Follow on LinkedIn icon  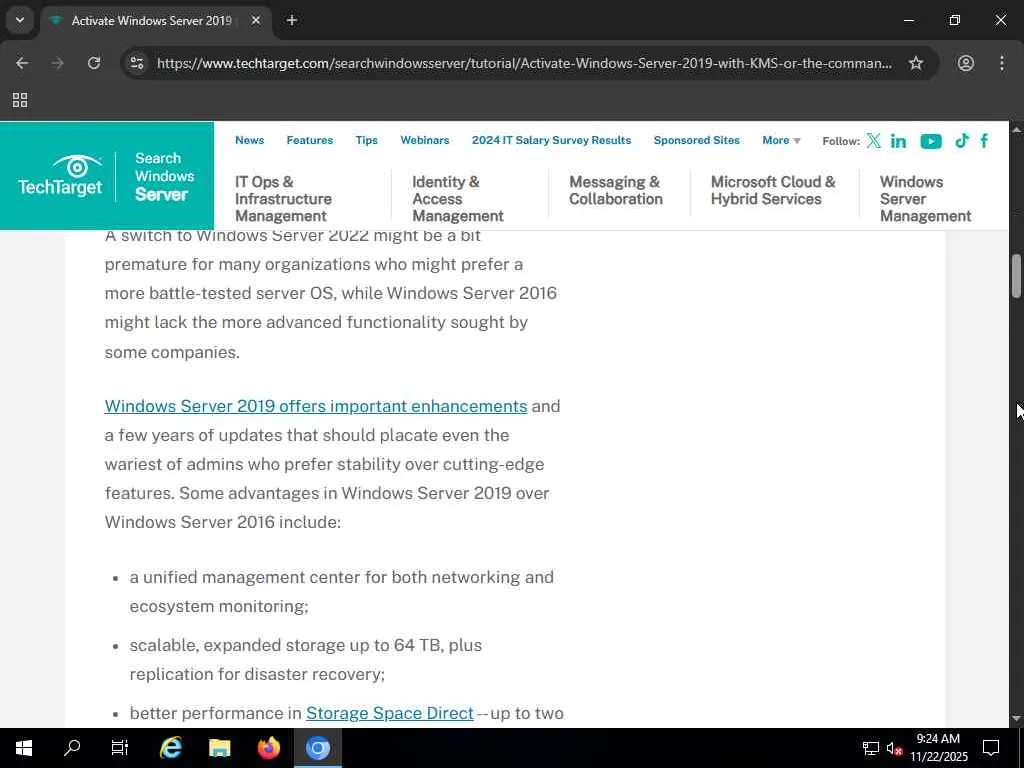point(899,140)
